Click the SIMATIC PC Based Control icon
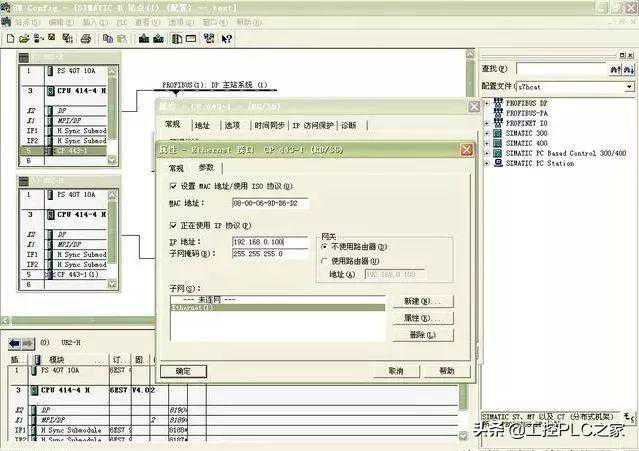 [498, 153]
